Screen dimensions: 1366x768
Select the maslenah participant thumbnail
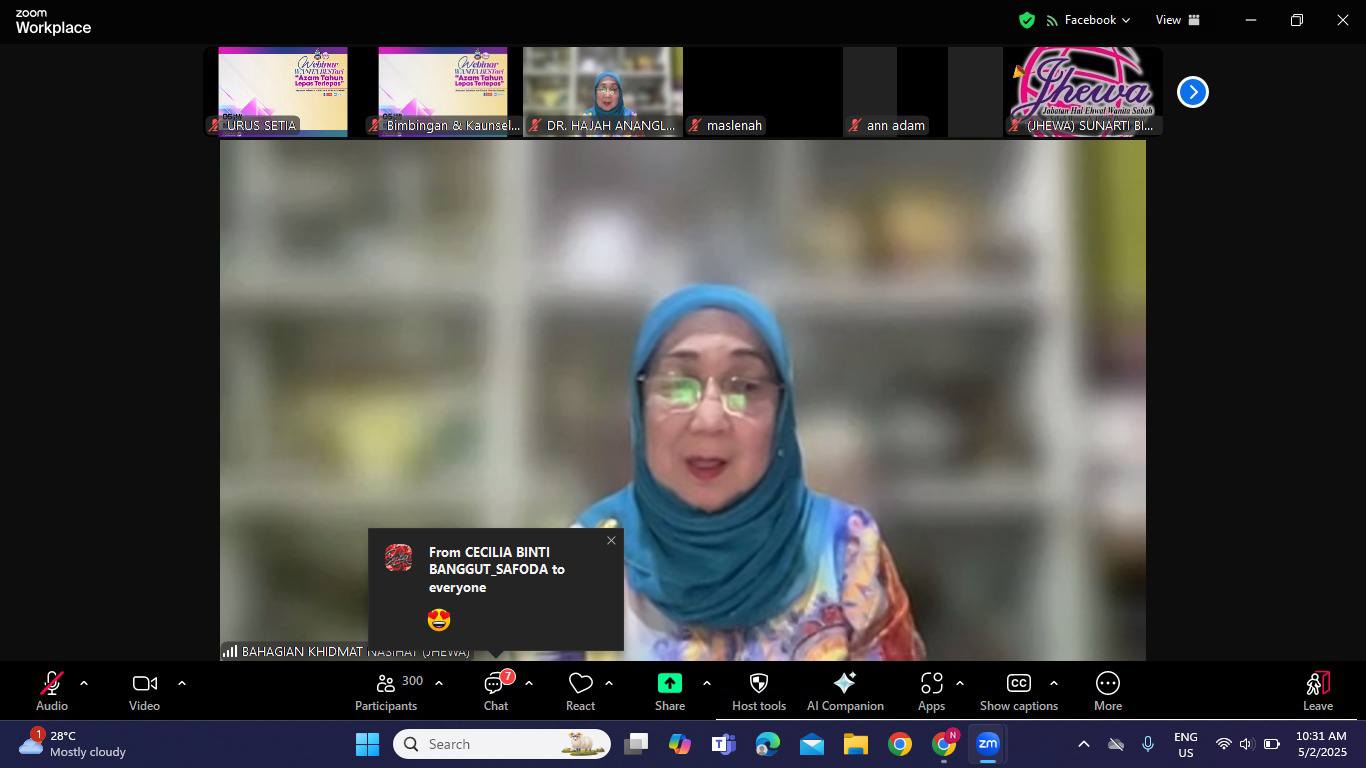click(762, 92)
